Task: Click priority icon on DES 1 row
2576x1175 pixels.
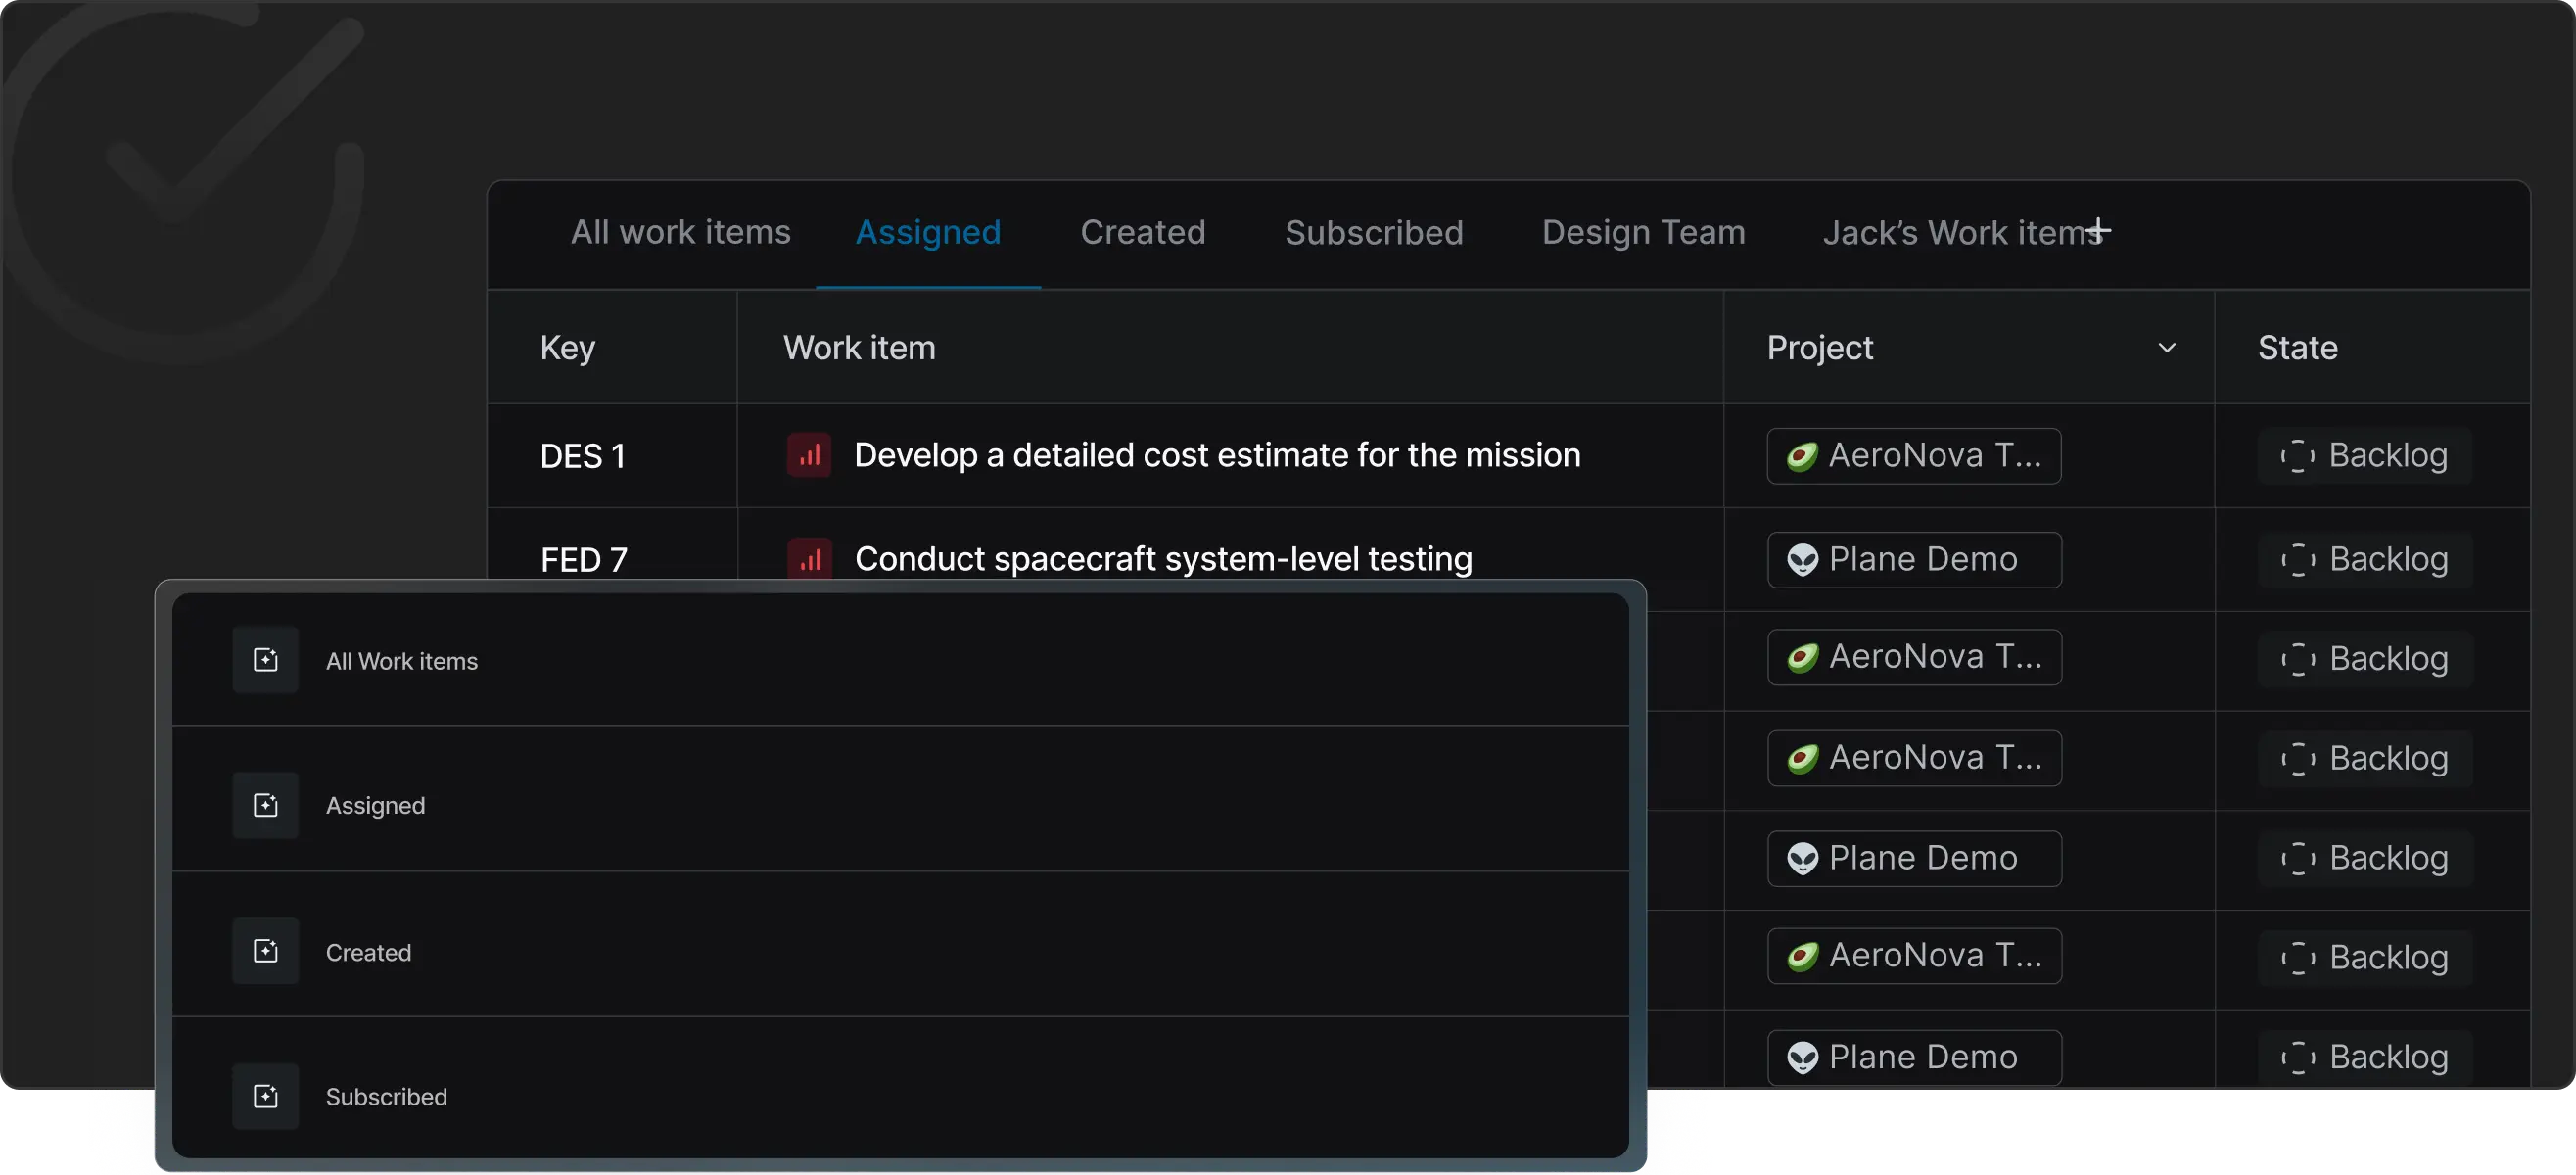Action: [809, 456]
